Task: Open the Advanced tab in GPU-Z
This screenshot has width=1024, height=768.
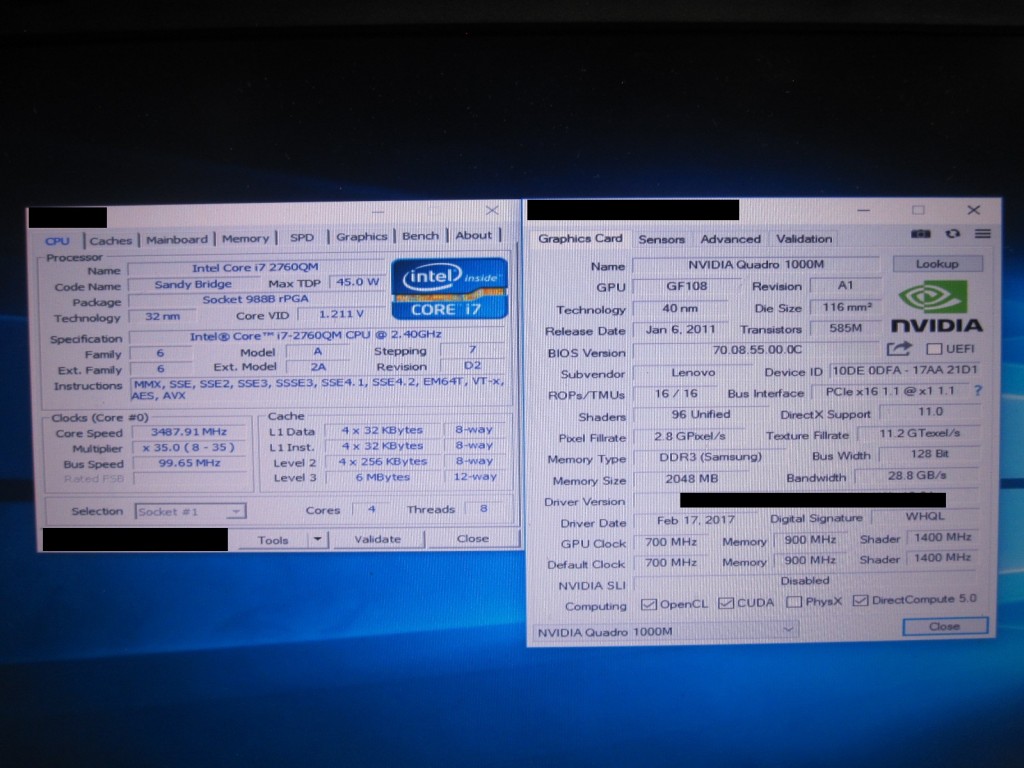Action: (731, 239)
